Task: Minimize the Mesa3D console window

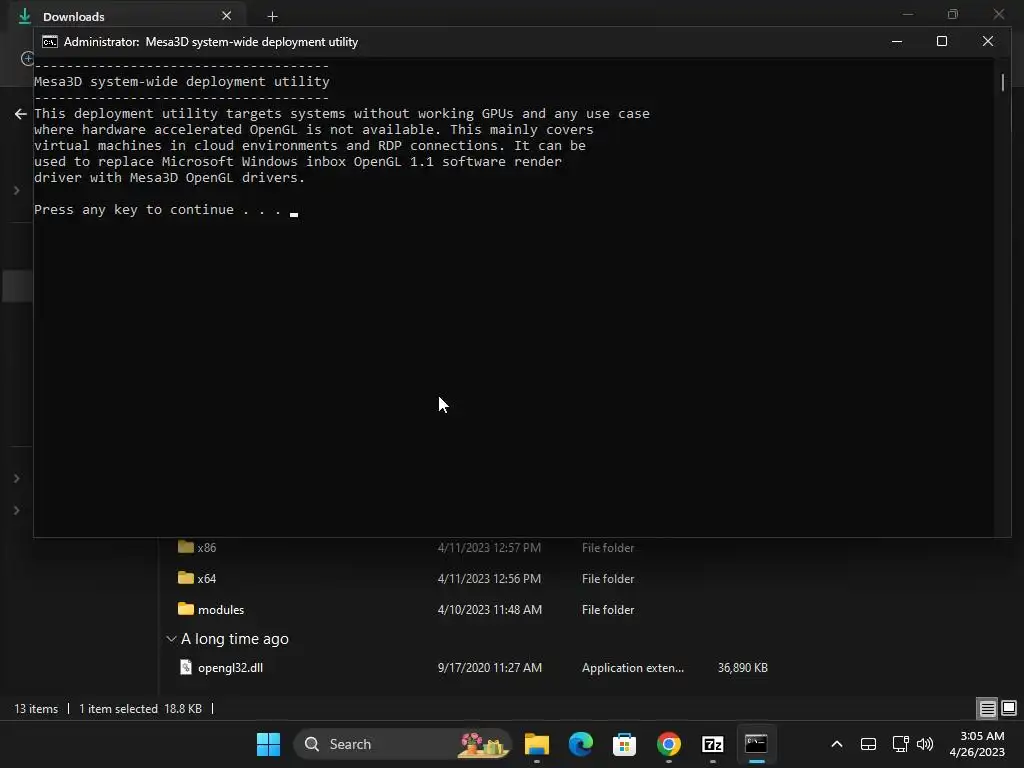Action: 897,41
